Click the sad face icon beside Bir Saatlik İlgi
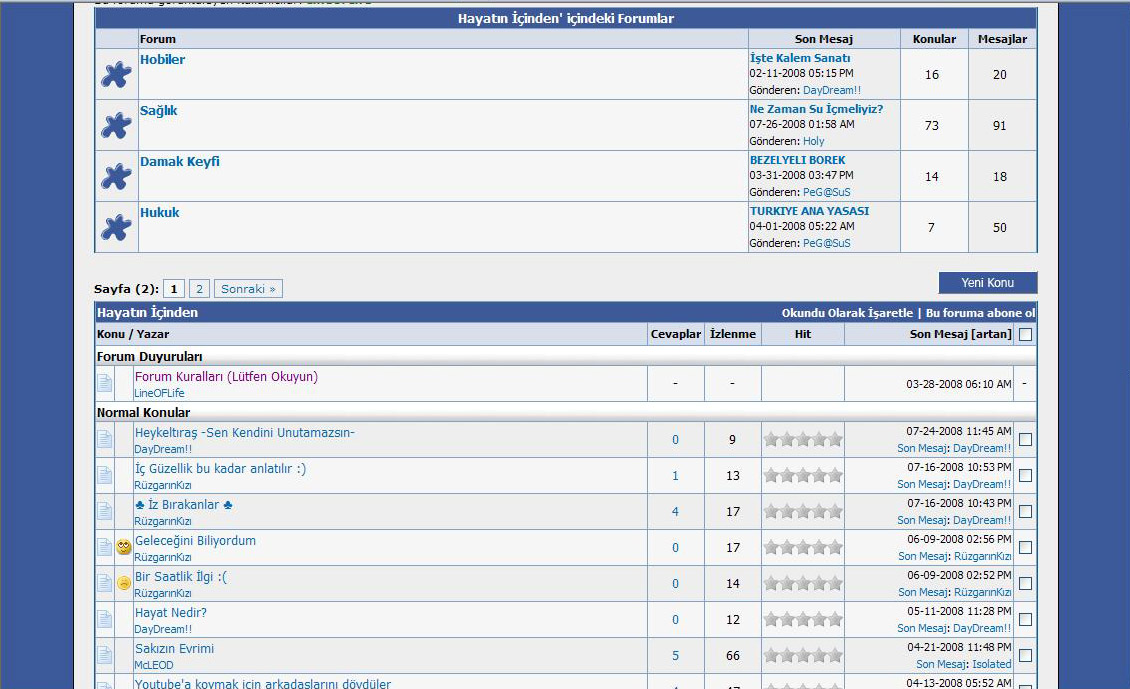 pyautogui.click(x=124, y=583)
